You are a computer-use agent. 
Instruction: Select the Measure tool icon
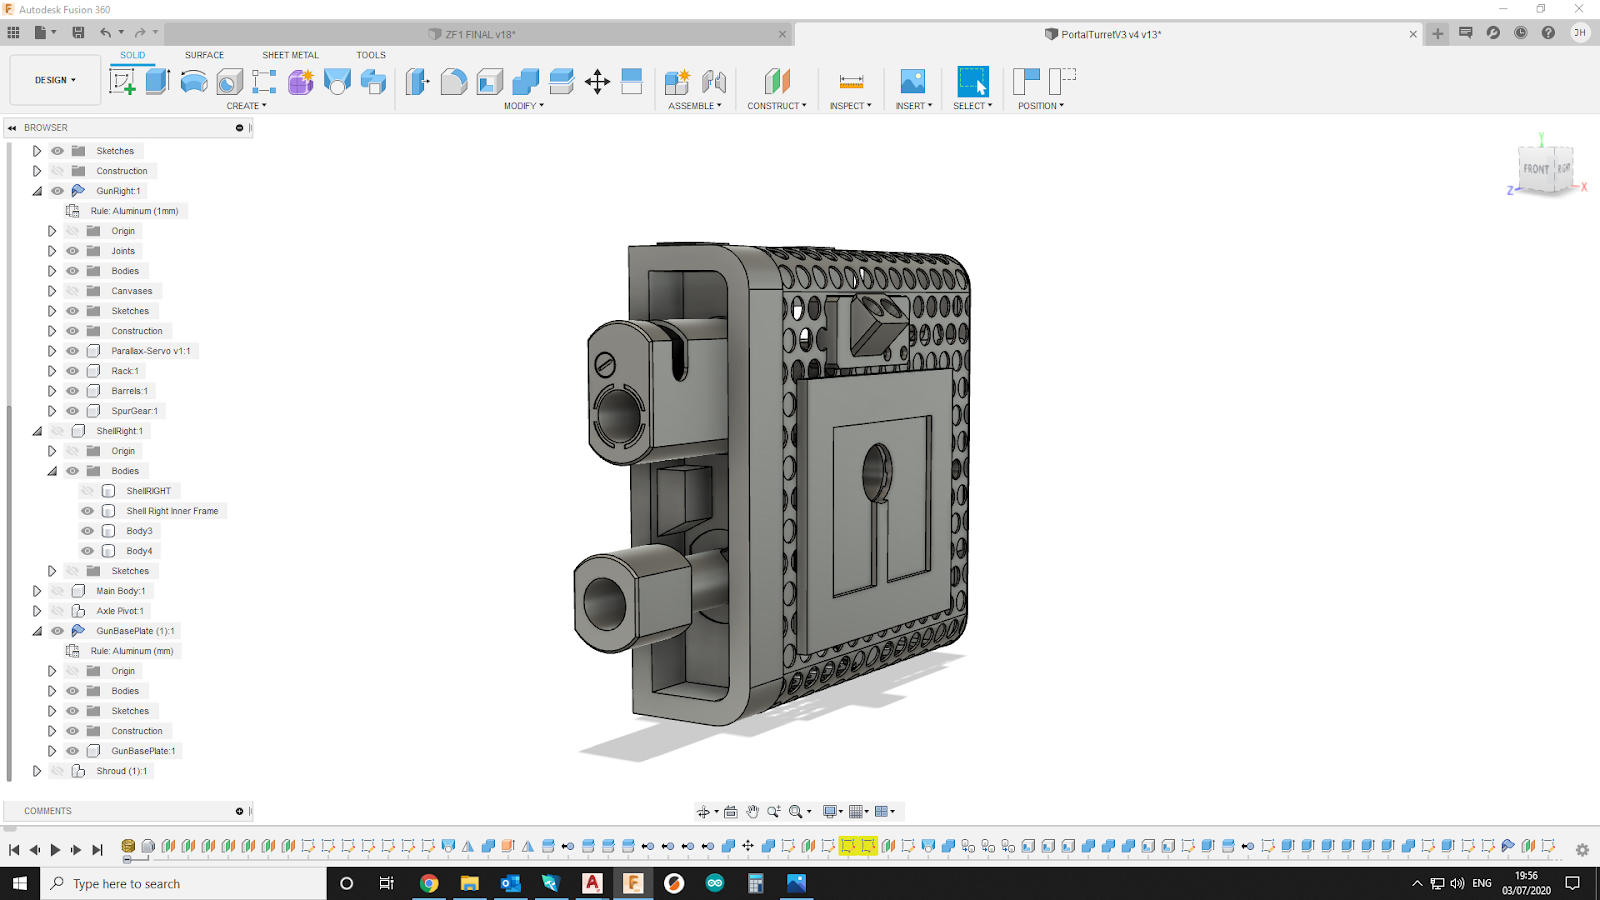(851, 81)
